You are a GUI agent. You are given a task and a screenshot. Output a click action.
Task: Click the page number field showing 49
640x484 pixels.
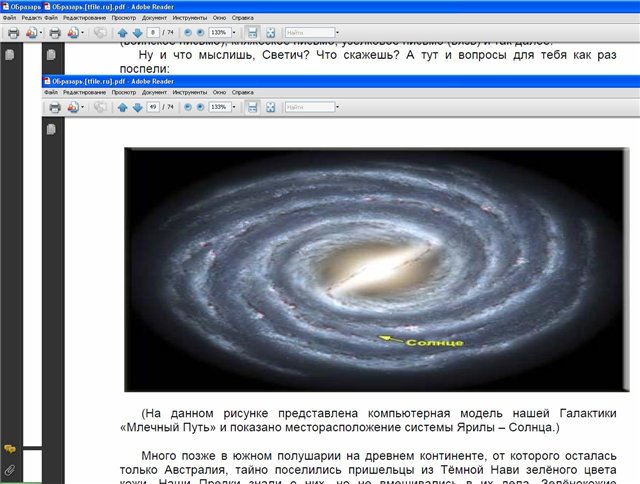point(153,107)
